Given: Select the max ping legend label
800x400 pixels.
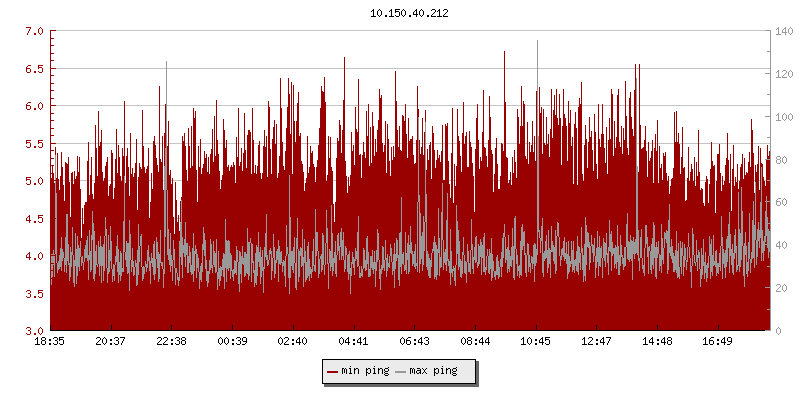Looking at the screenshot, I should [x=433, y=371].
